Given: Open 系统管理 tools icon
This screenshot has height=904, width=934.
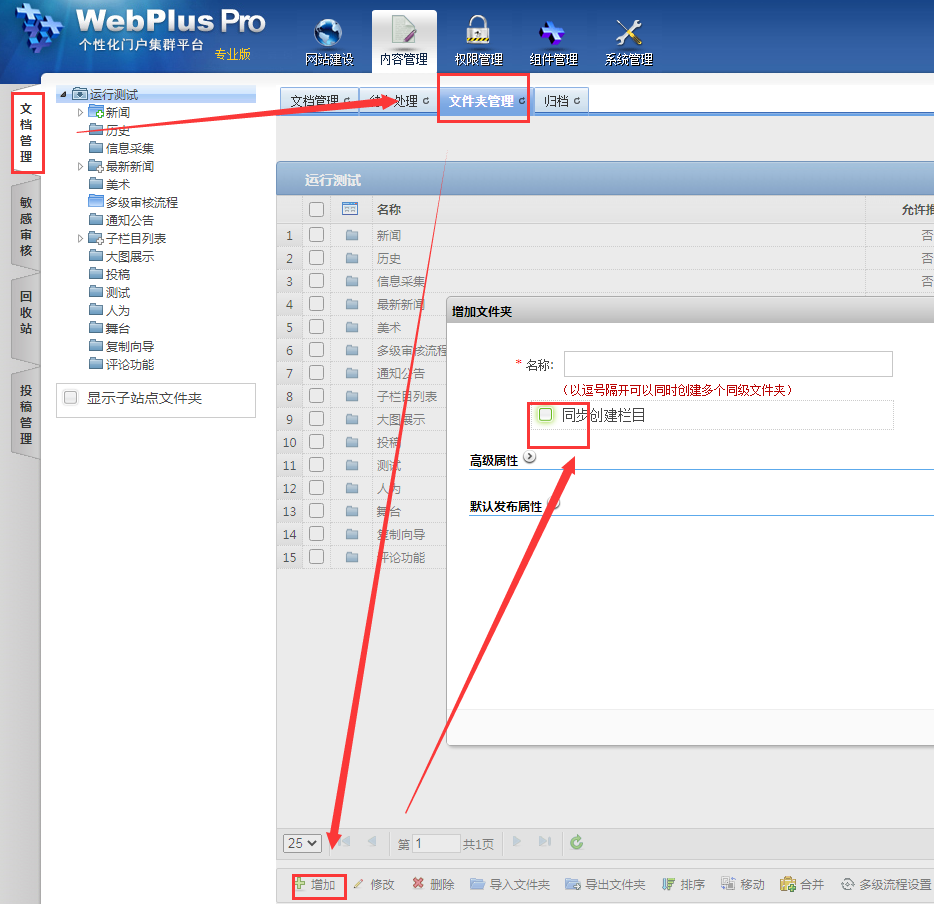Looking at the screenshot, I should [x=628, y=32].
